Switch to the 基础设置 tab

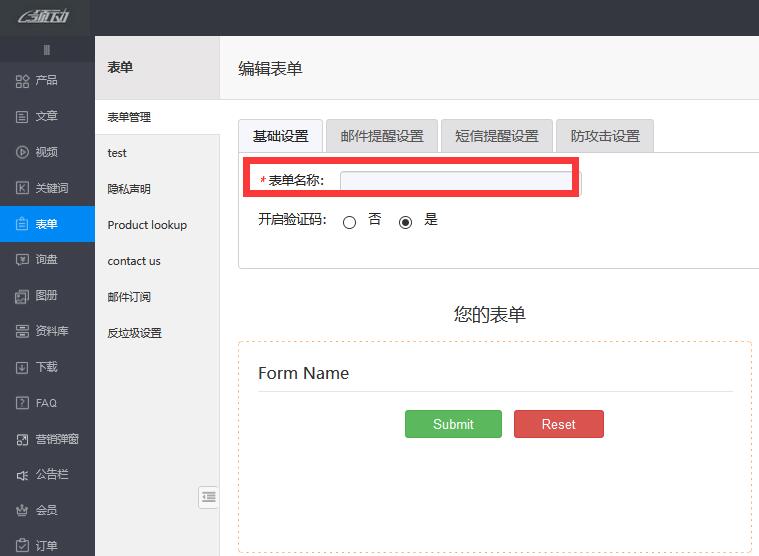(281, 136)
